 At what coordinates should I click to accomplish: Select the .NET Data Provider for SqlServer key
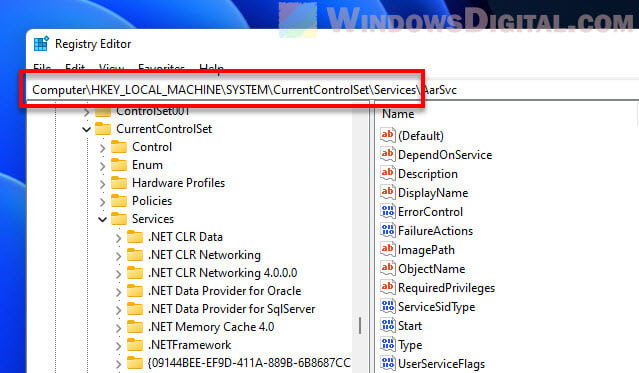click(231, 309)
